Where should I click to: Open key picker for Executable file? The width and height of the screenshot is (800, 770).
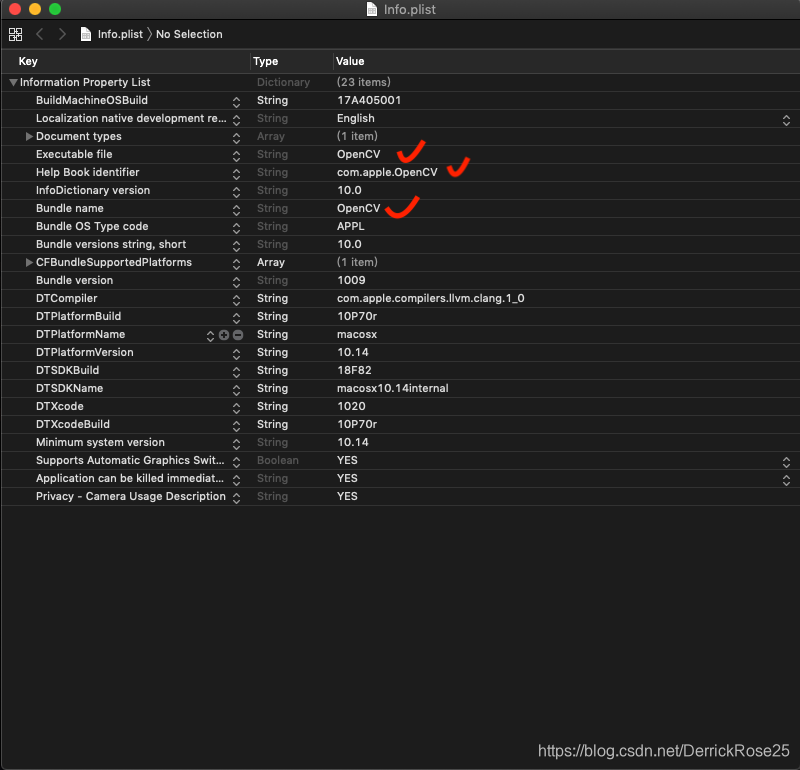(x=236, y=156)
